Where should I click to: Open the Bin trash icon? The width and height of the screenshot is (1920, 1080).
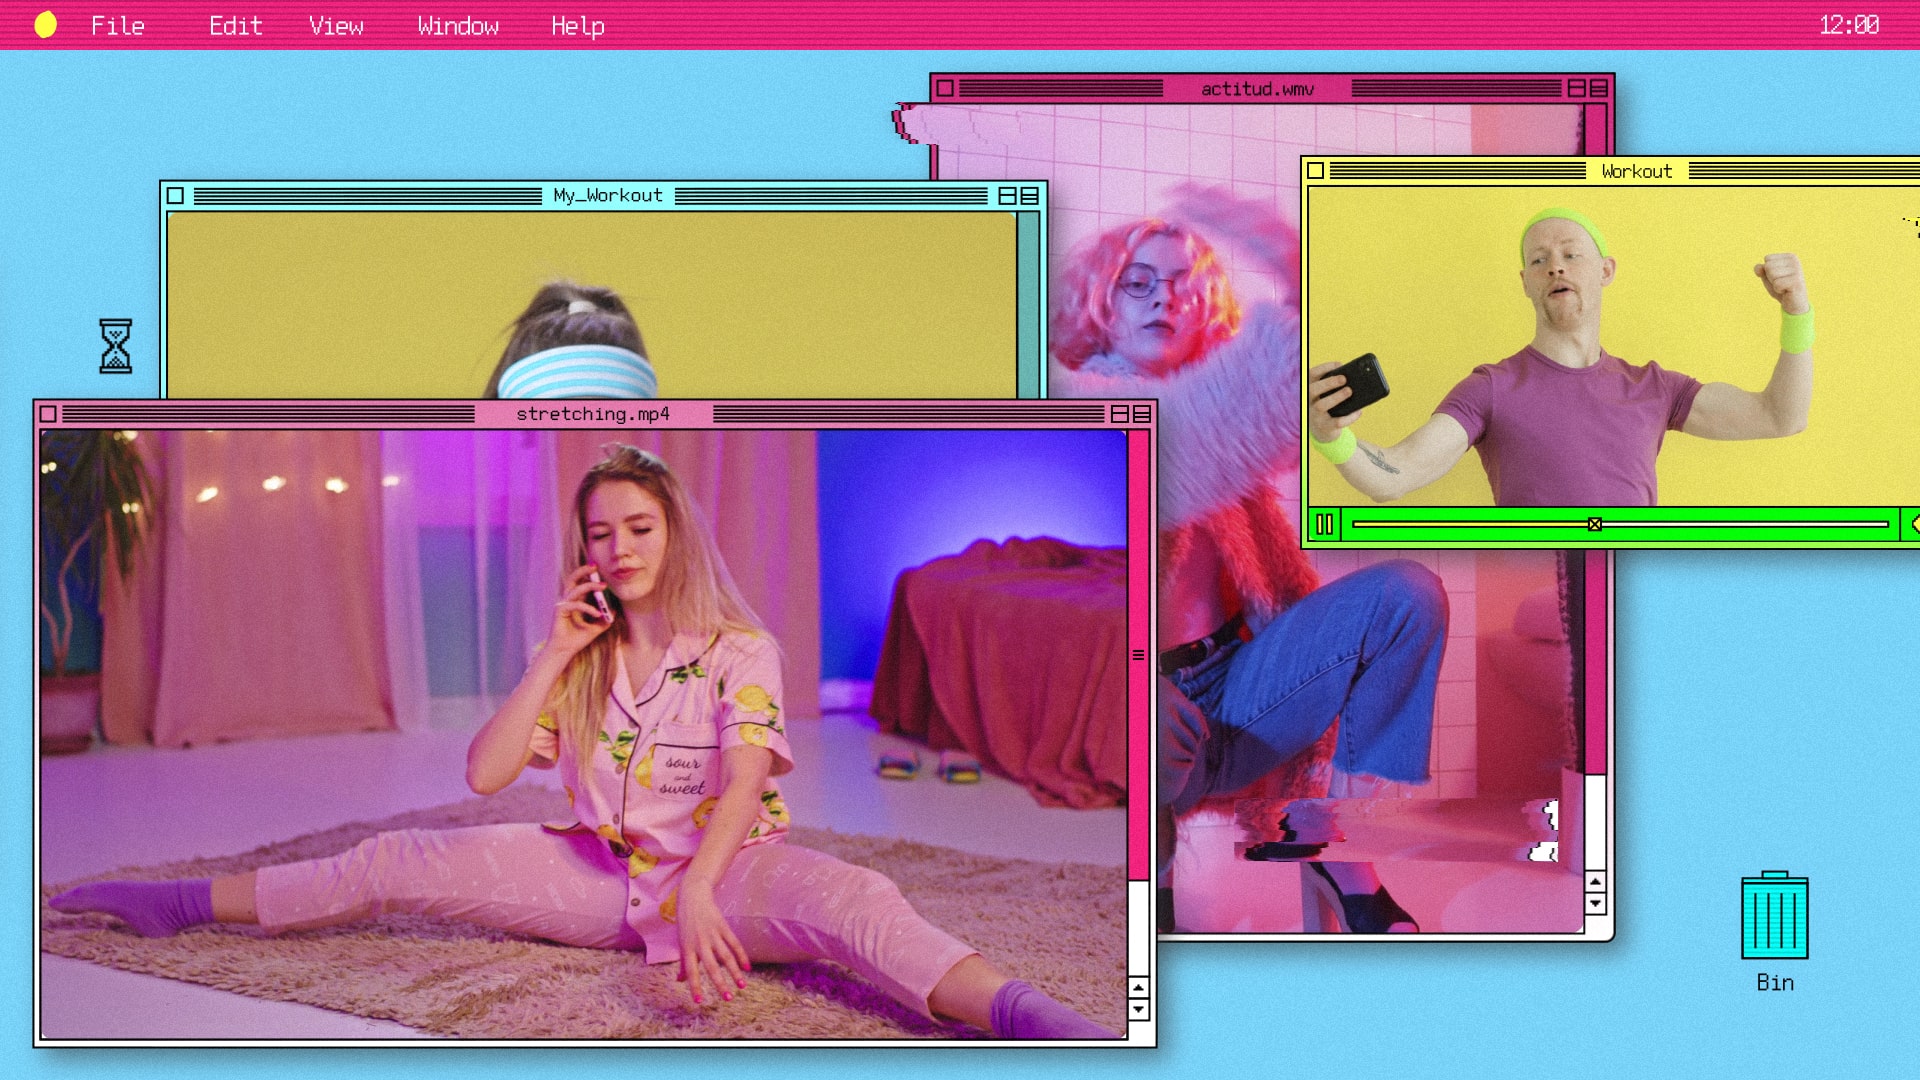(x=1774, y=916)
